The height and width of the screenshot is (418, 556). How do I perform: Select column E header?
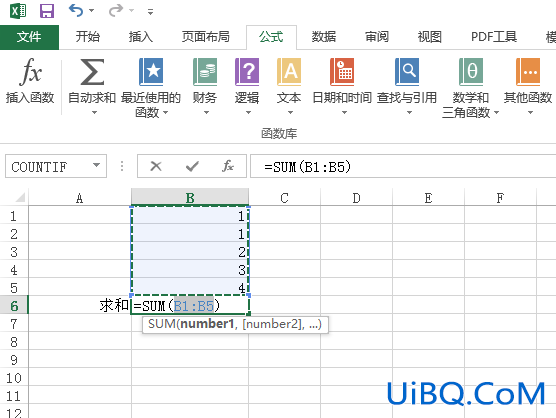428,197
